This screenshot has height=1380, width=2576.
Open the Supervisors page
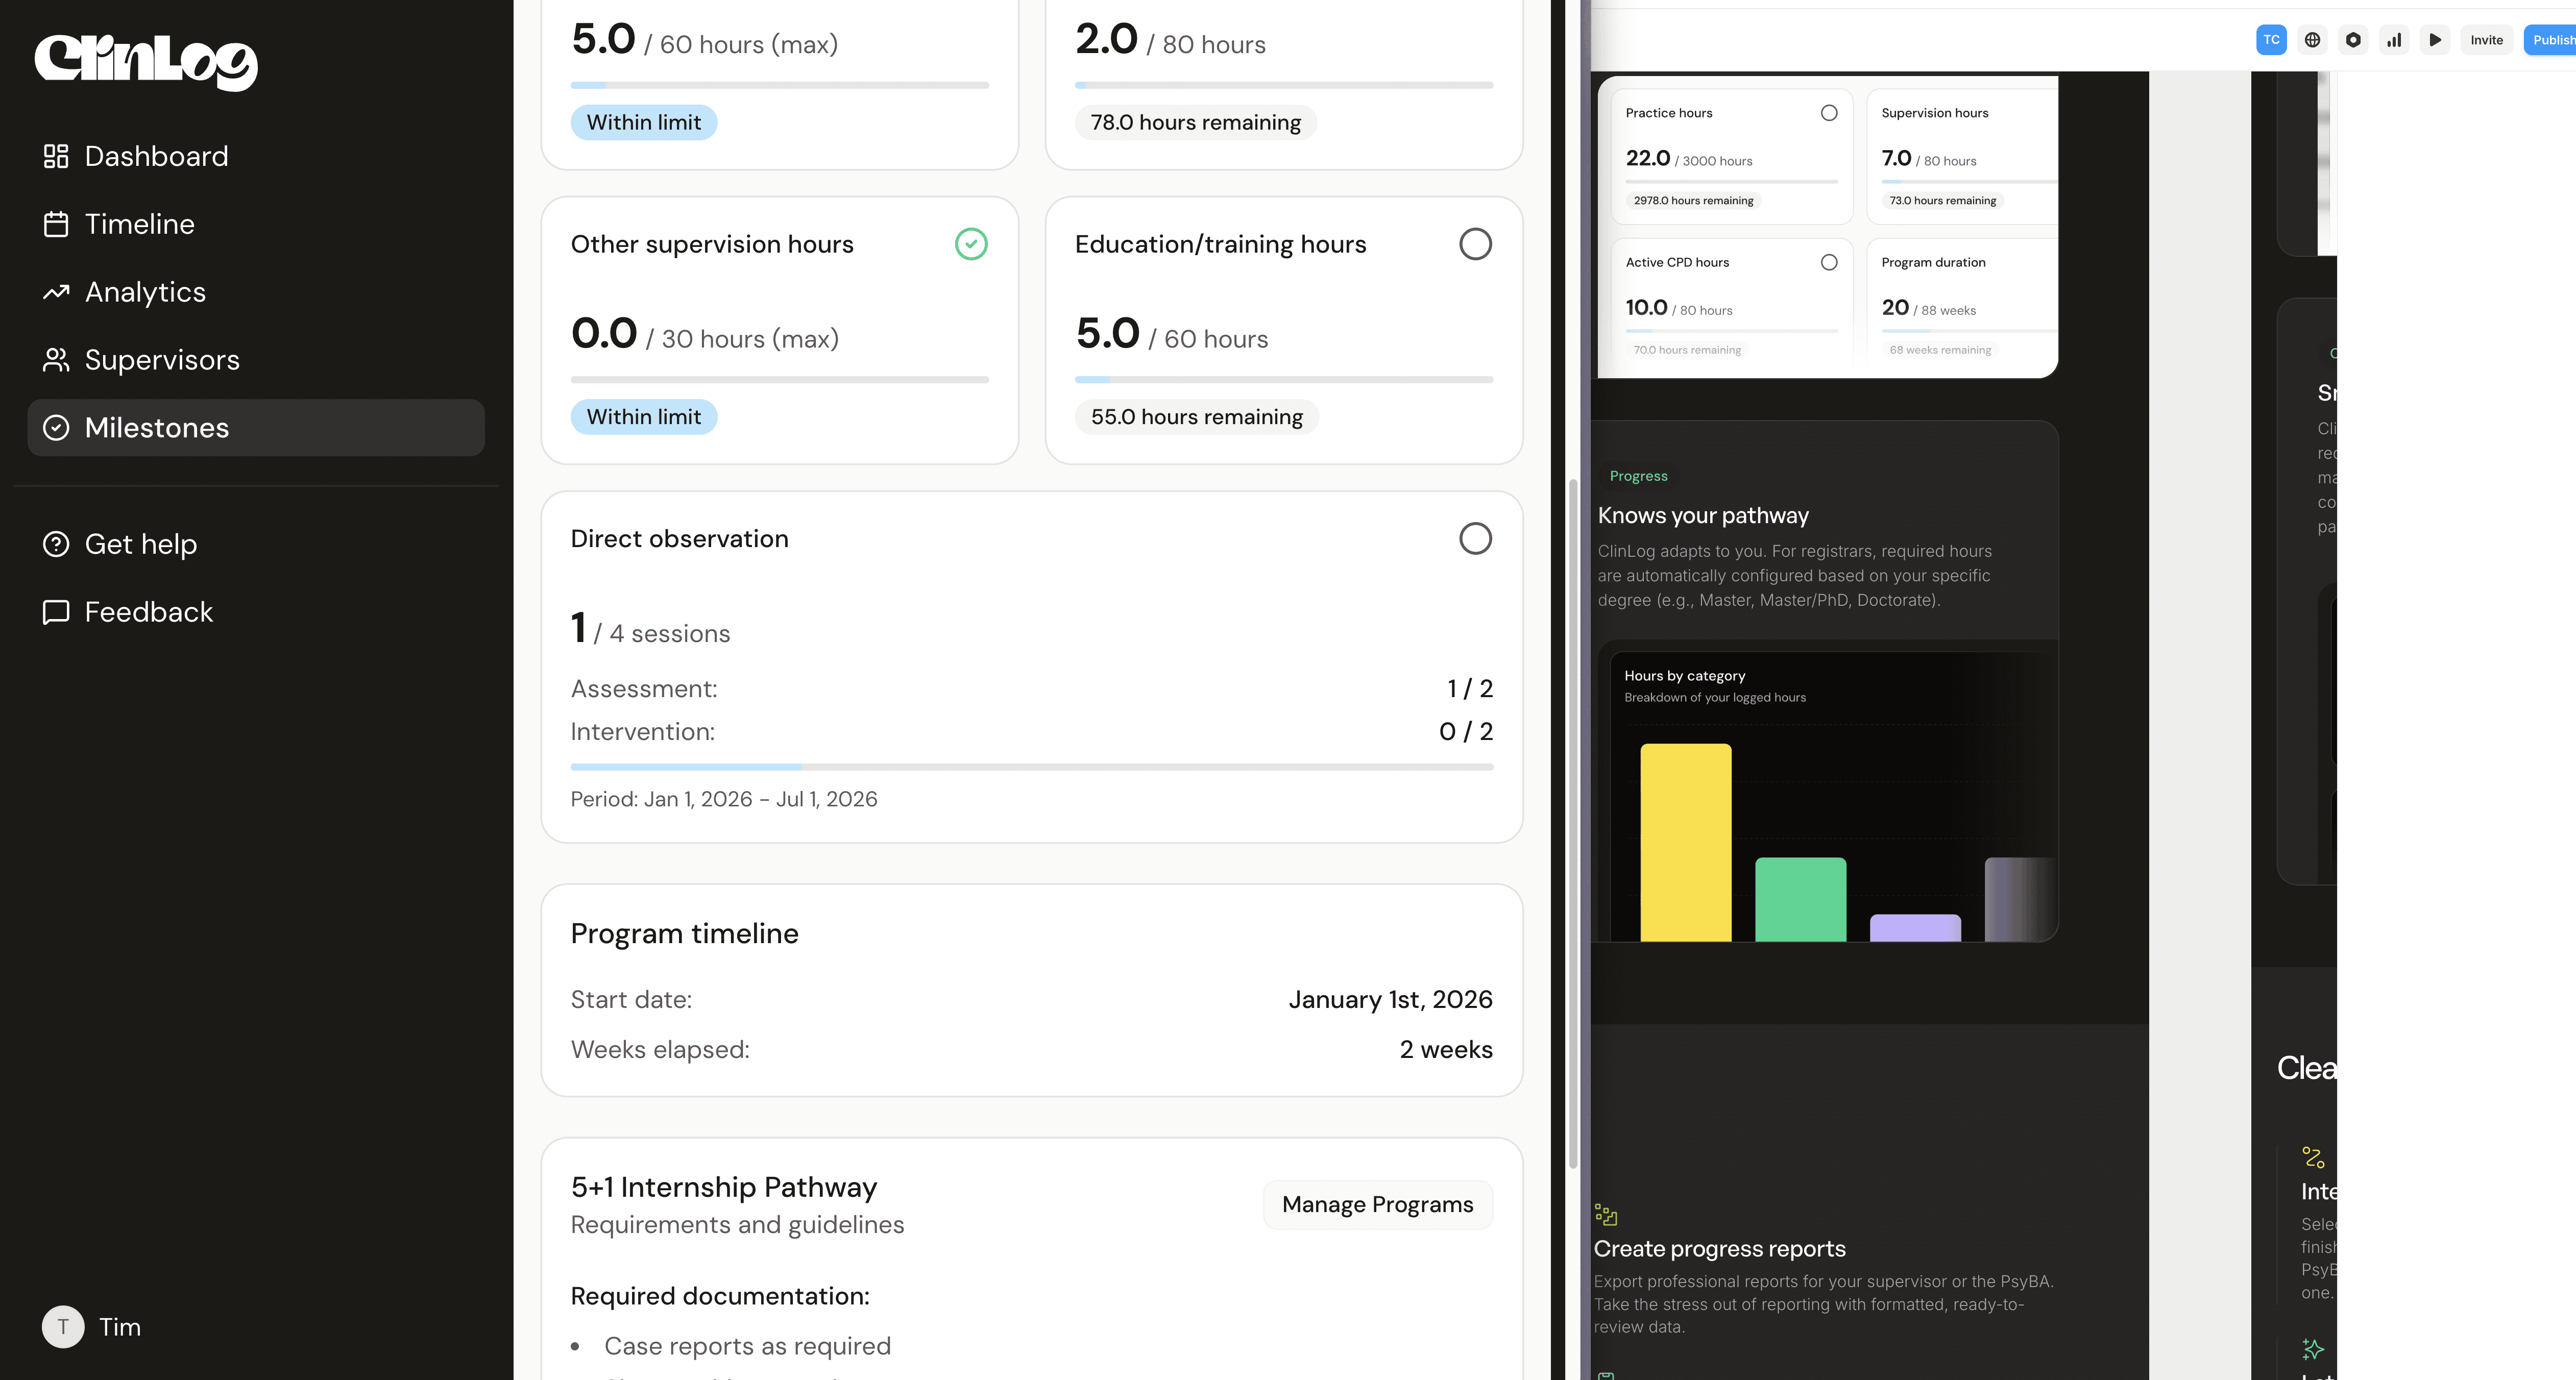[x=162, y=360]
